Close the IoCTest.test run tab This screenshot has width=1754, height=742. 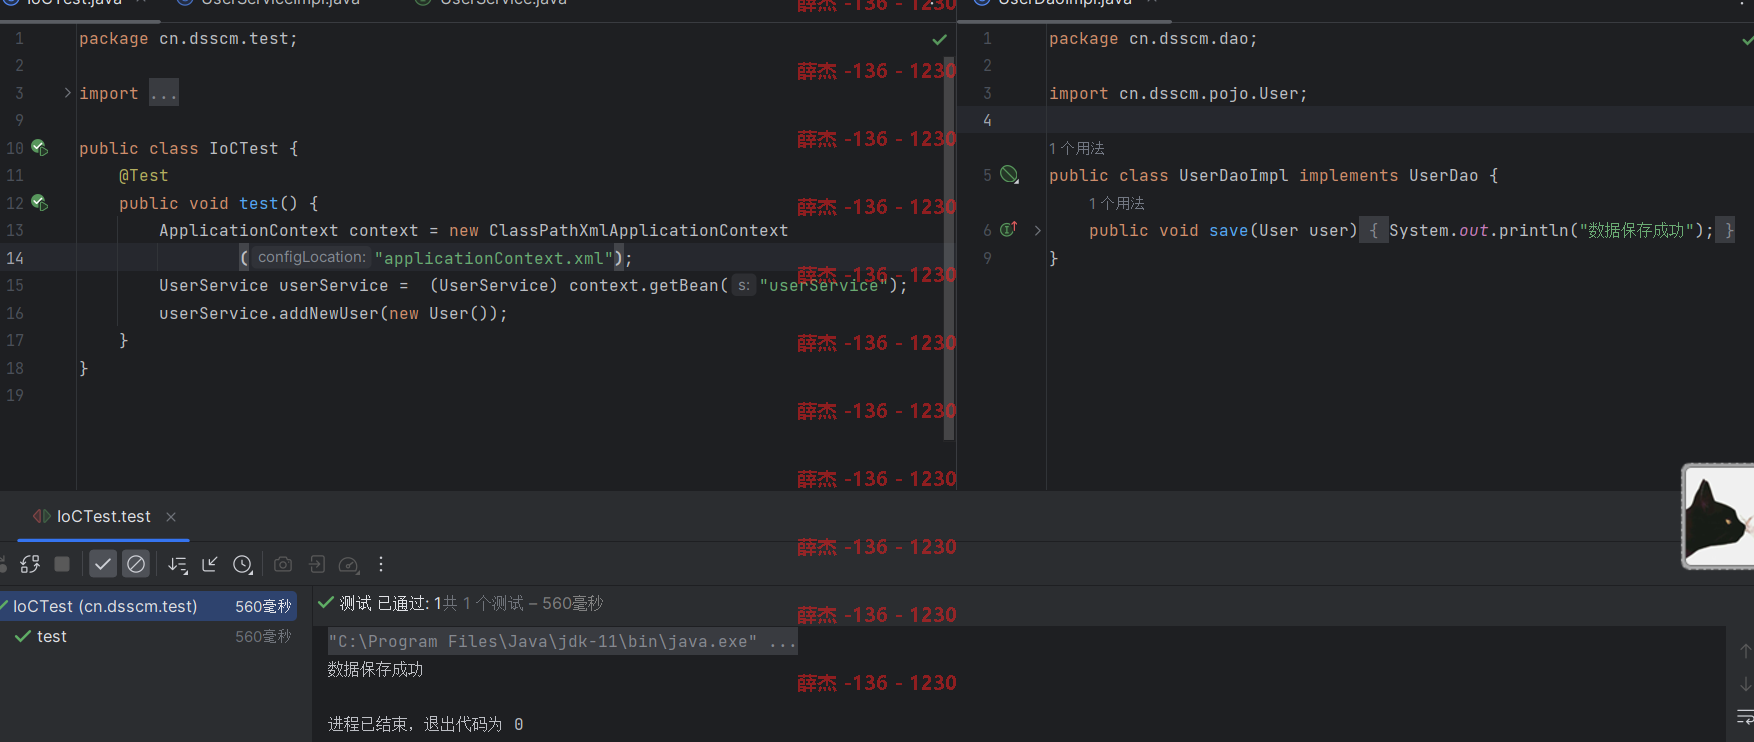point(171,516)
